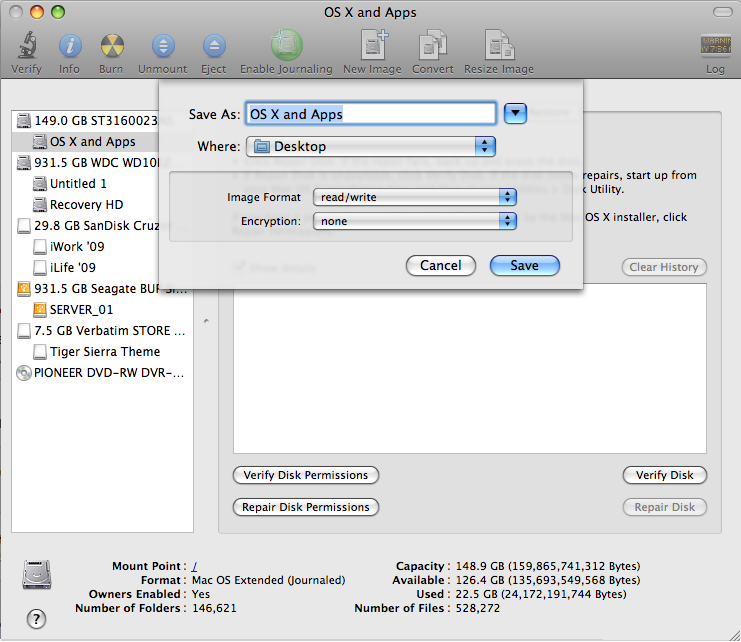Open the mount point slash link
The height and width of the screenshot is (642, 741).
[x=195, y=566]
